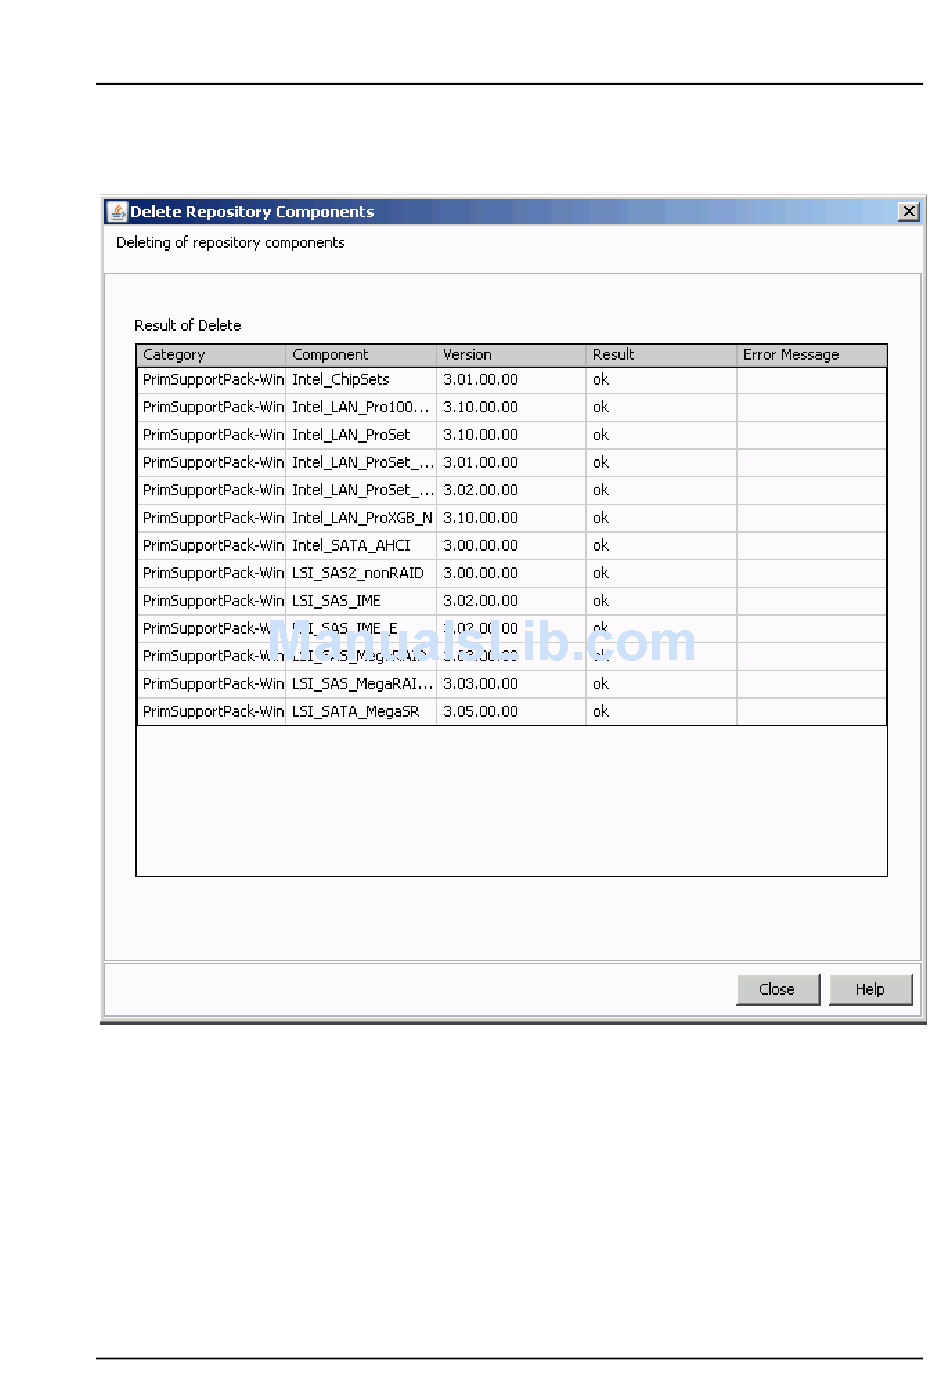Viewport: 950px width, 1391px height.
Task: Click the ok result for LSI_SAS2_nonRAID
Action: click(x=661, y=573)
